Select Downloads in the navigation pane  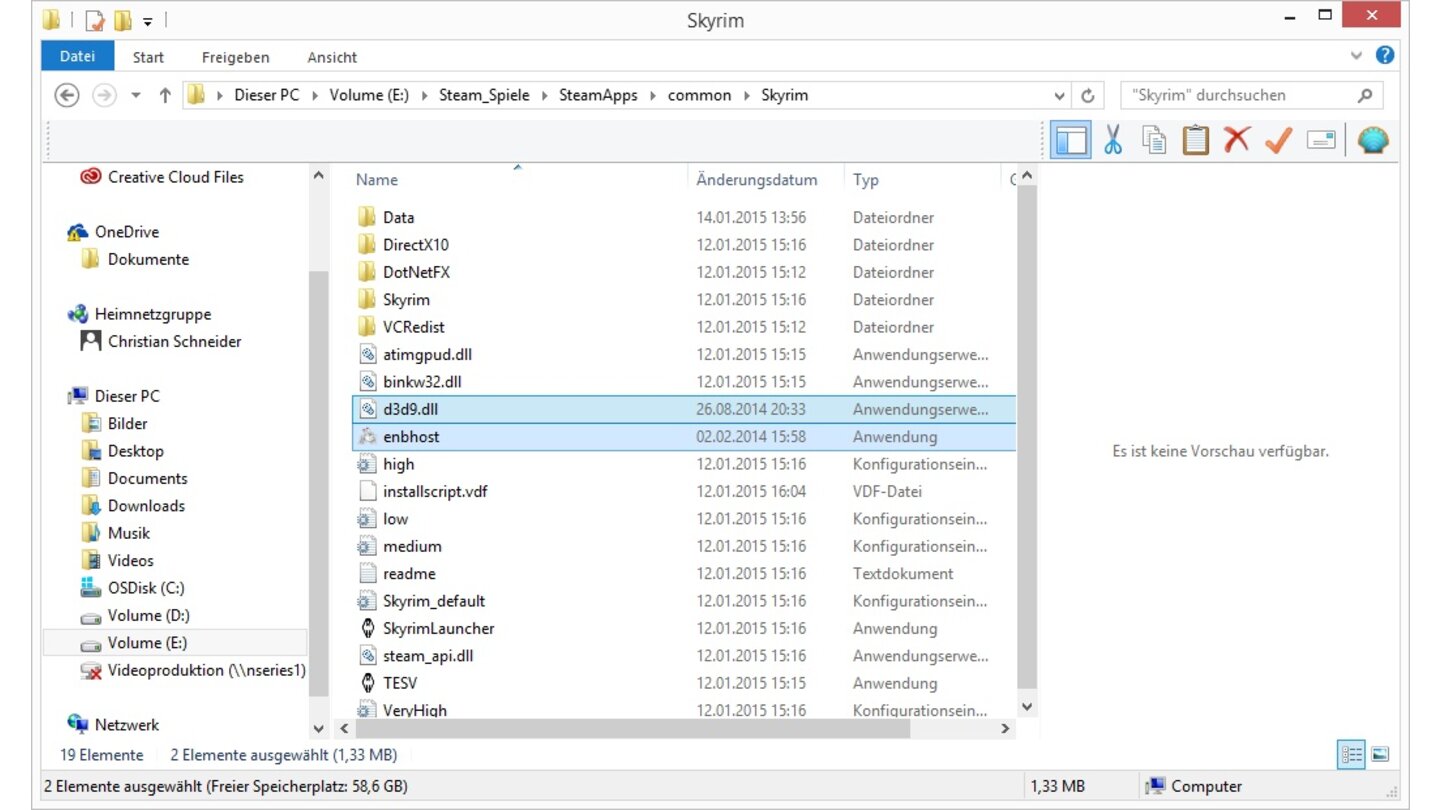pos(133,506)
